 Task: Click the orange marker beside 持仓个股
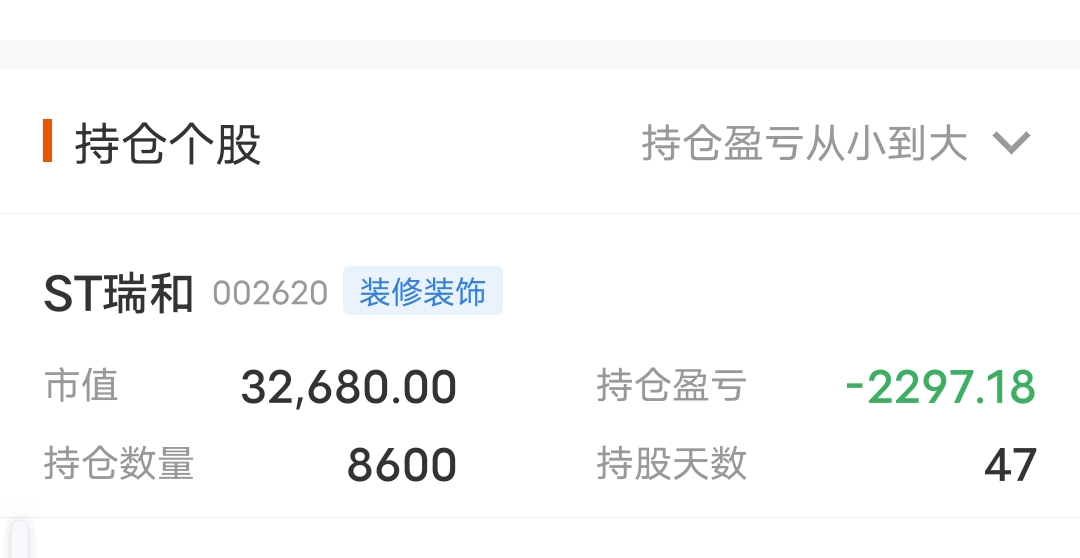coord(48,141)
